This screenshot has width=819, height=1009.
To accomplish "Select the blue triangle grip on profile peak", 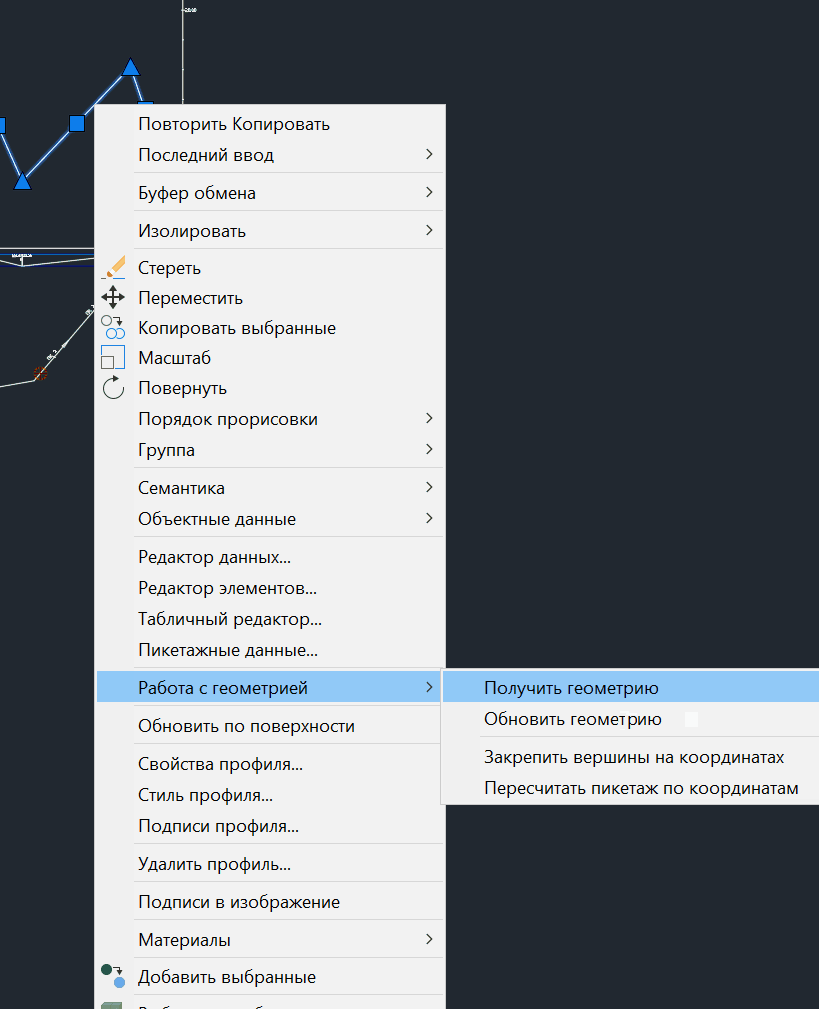I will coord(130,68).
